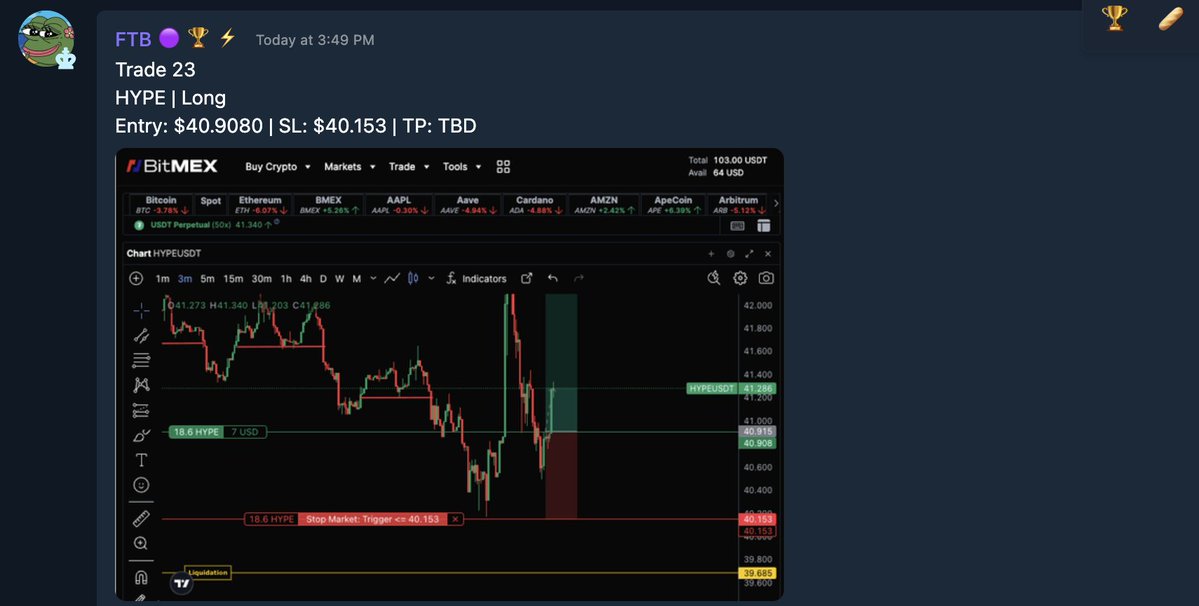Select the 15m timeframe
Screen dimensions: 1199x606
pos(233,279)
